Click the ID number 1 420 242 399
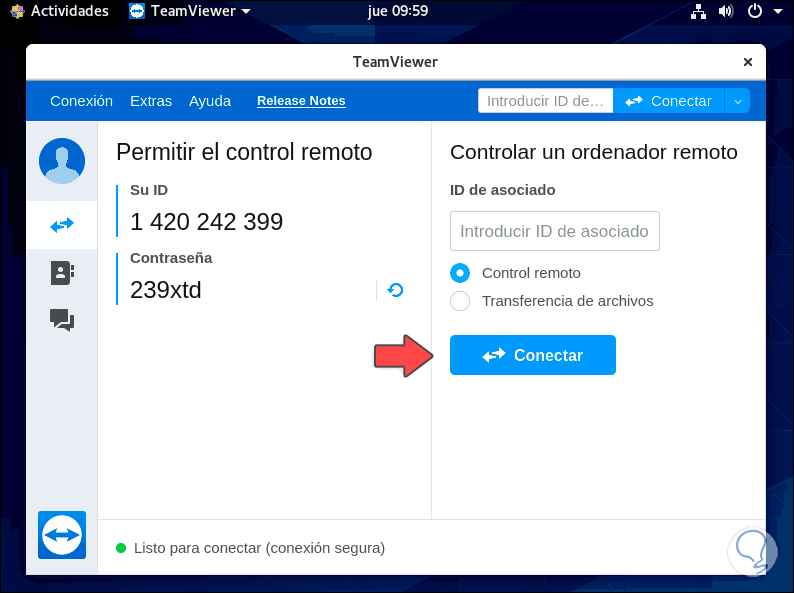794x593 pixels. 207,222
